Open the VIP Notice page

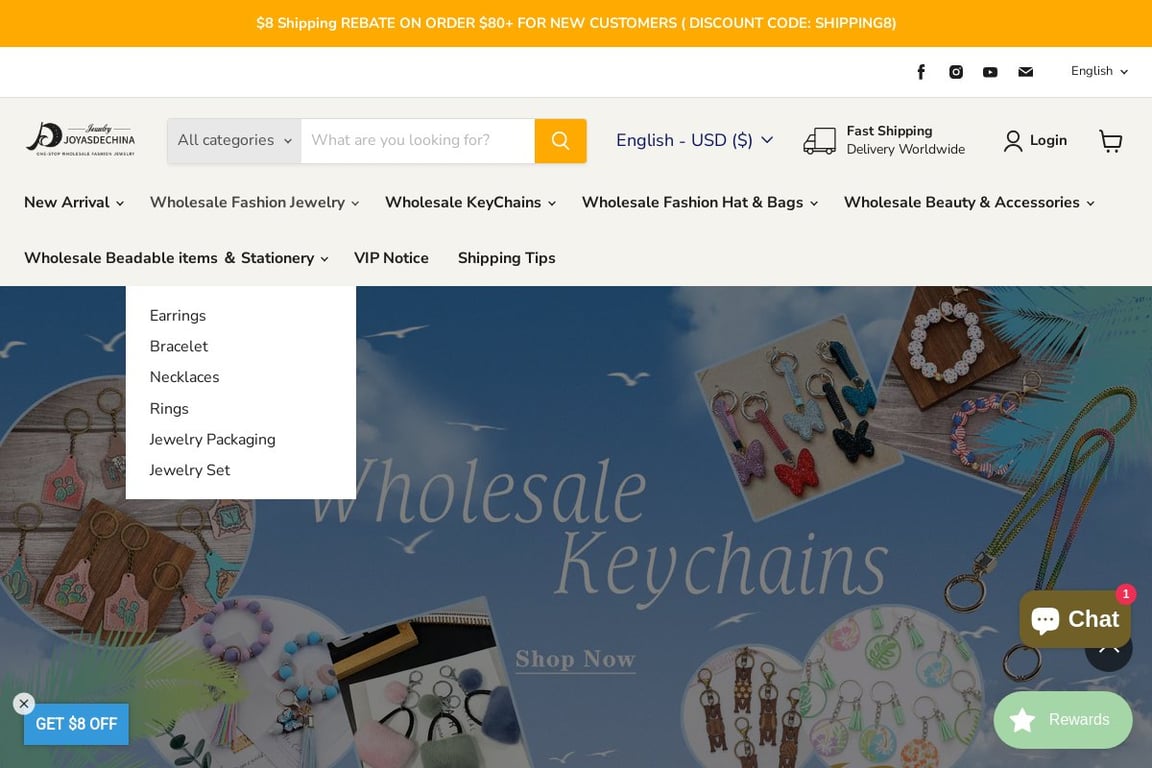392,258
